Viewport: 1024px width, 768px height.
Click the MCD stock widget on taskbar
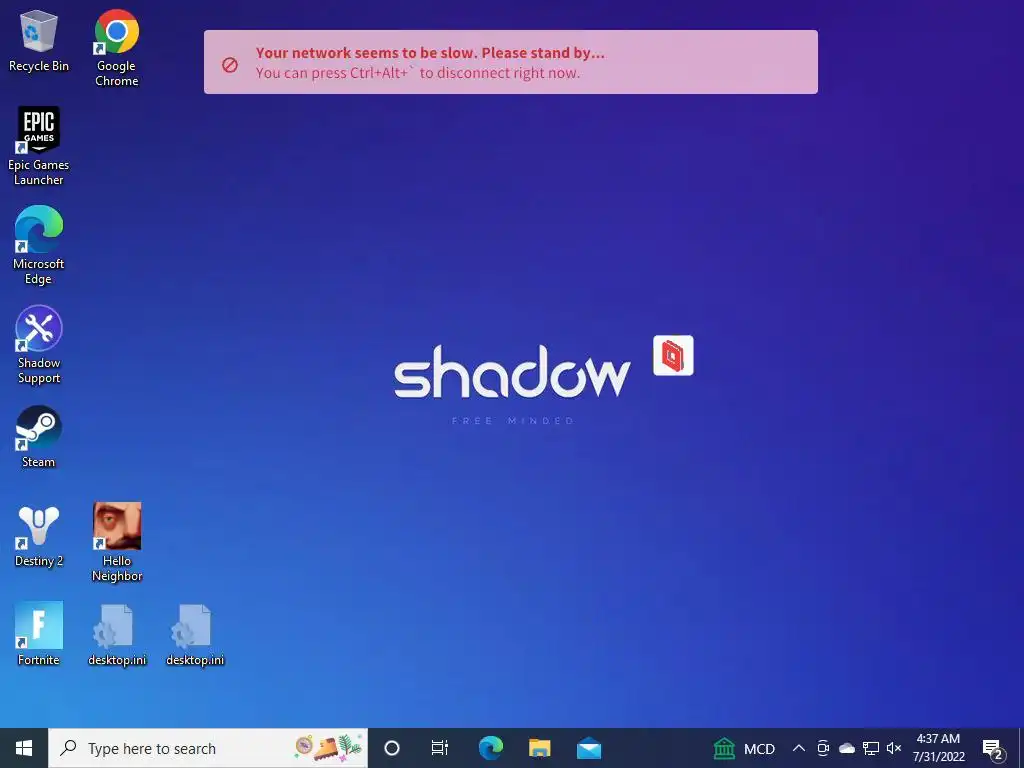pos(744,748)
